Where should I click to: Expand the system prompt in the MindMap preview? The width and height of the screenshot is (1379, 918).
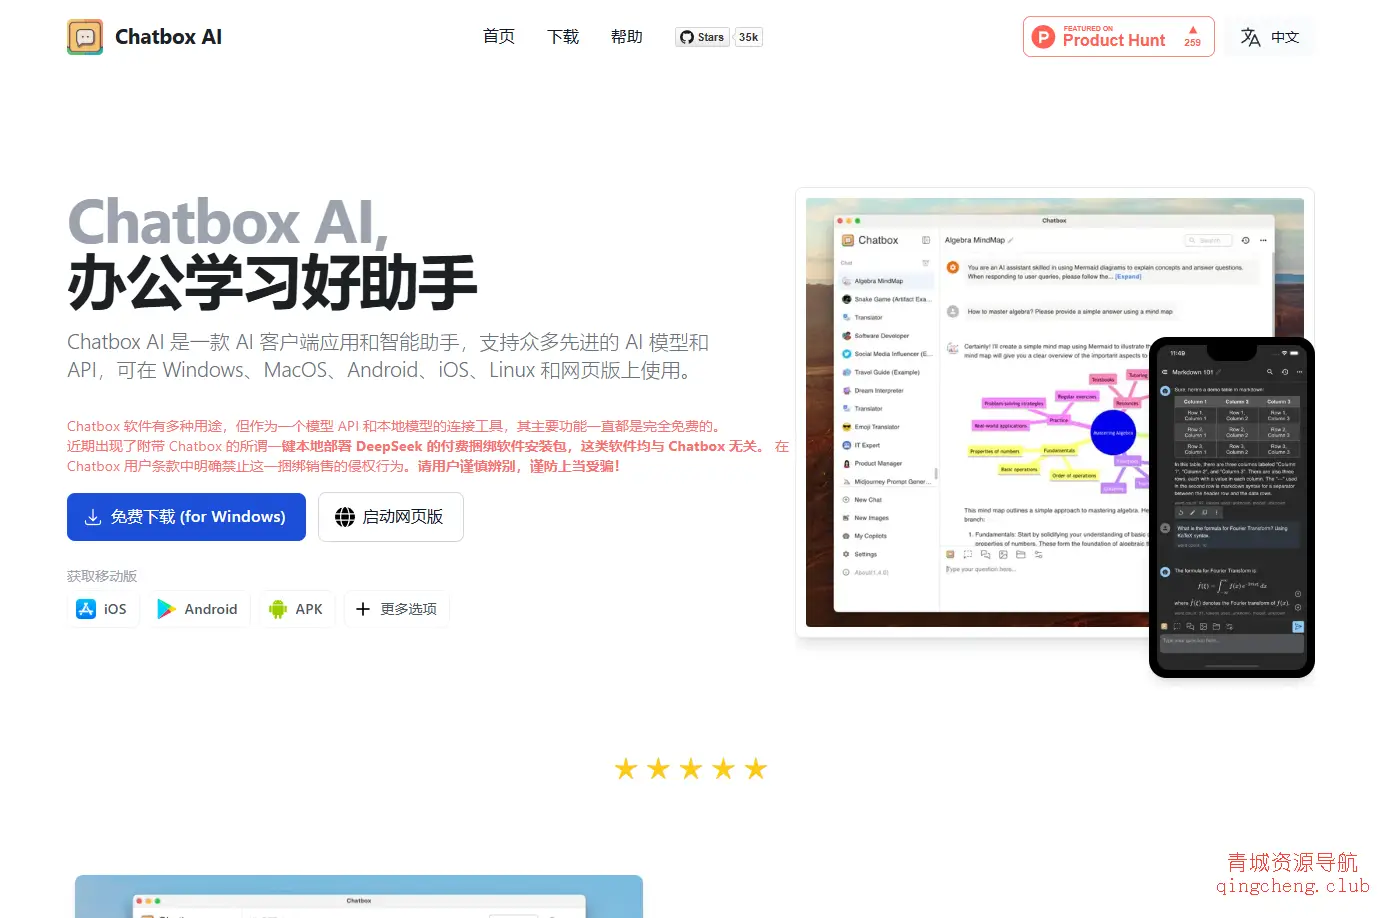(1128, 276)
